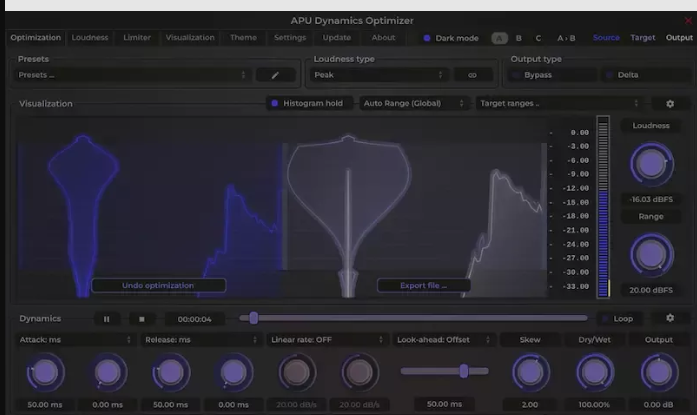Image resolution: width=697 pixels, height=415 pixels.
Task: Open the Linear rate: OFF dropdown
Action: 327,340
